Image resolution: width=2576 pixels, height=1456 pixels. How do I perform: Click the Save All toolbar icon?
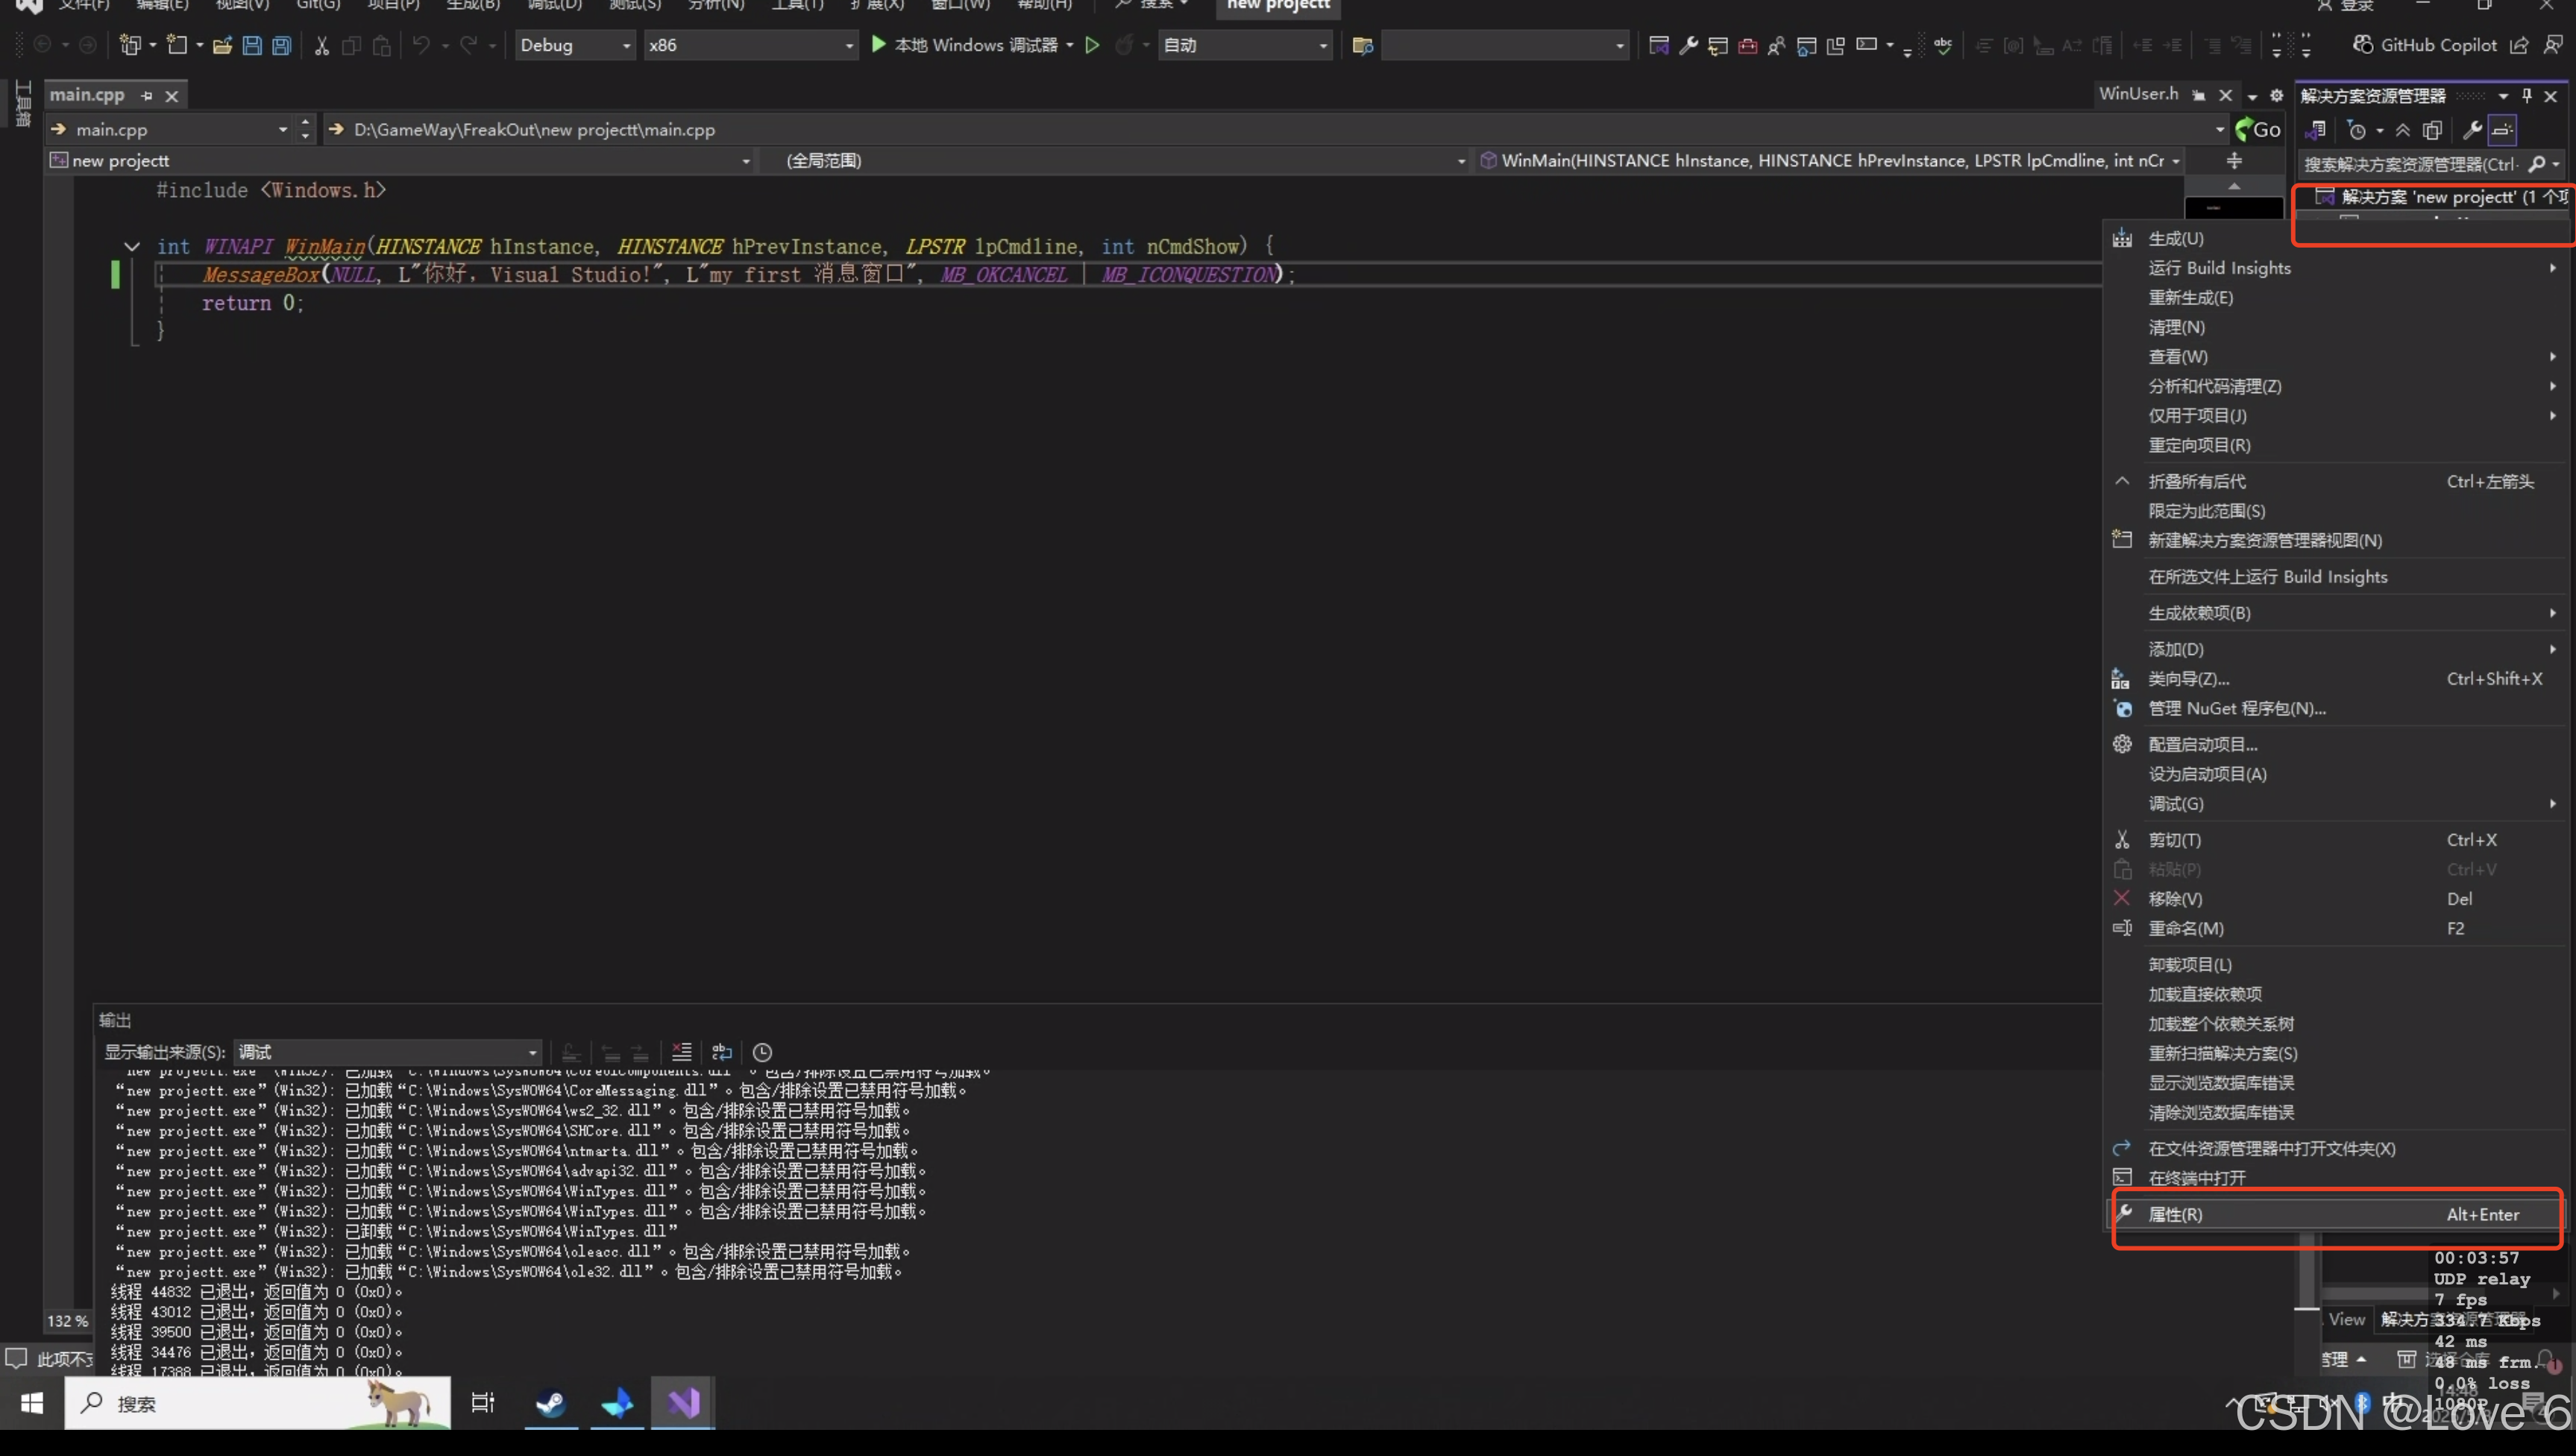tap(282, 45)
